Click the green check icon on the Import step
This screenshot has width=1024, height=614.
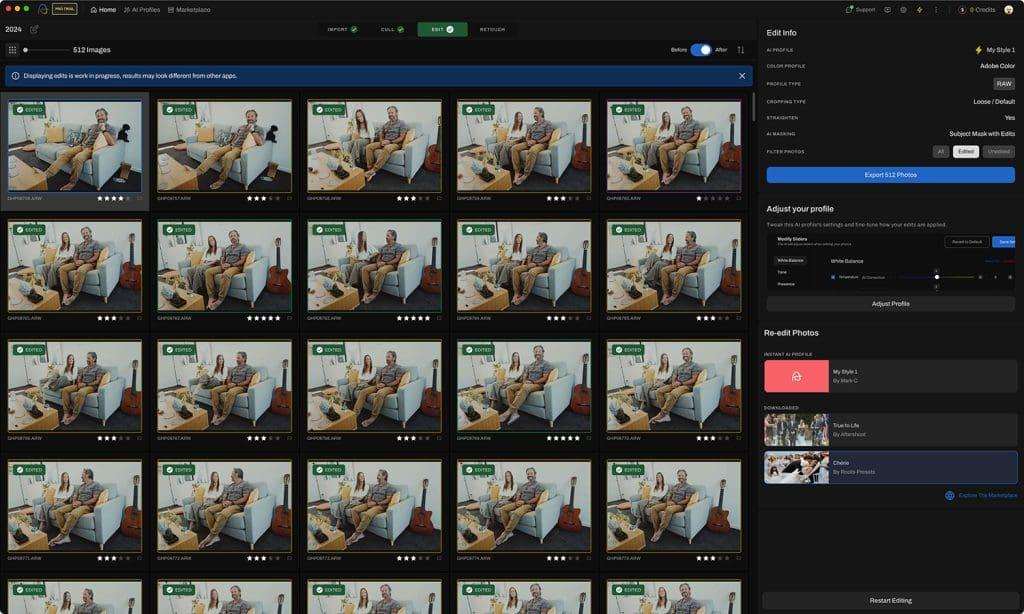pyautogui.click(x=354, y=29)
